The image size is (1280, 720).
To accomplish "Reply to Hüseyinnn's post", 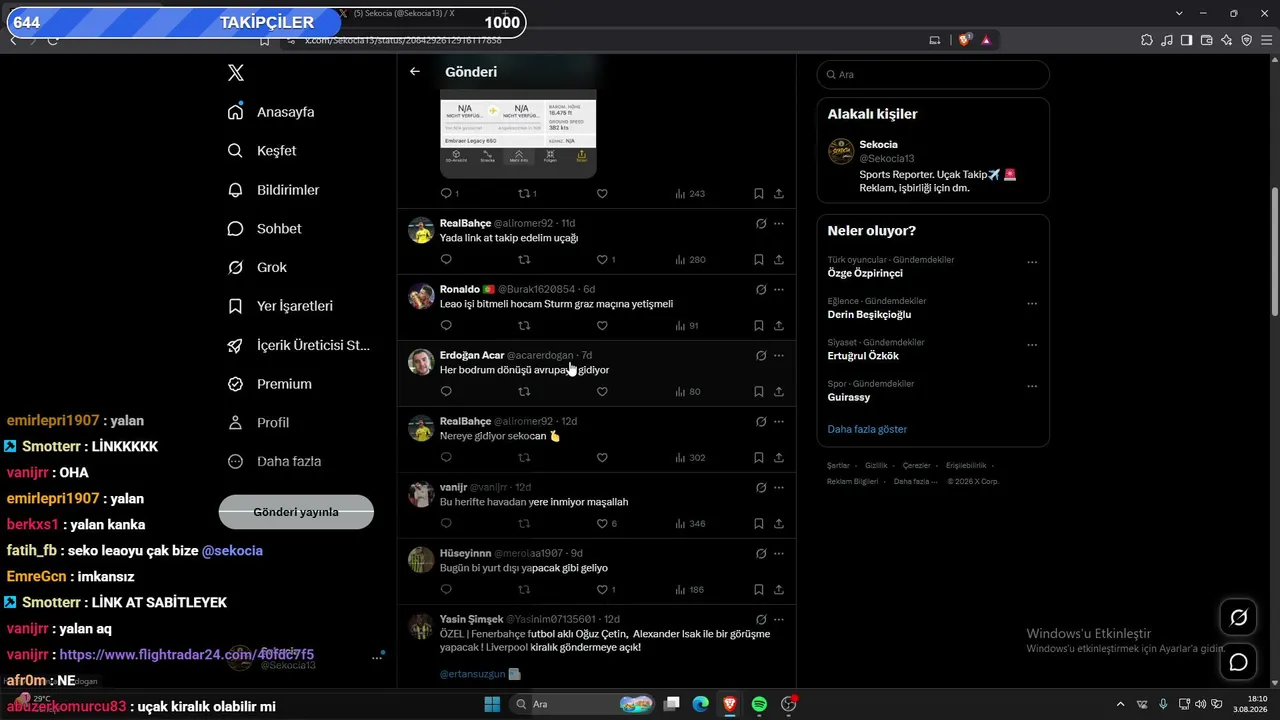I will tap(446, 590).
